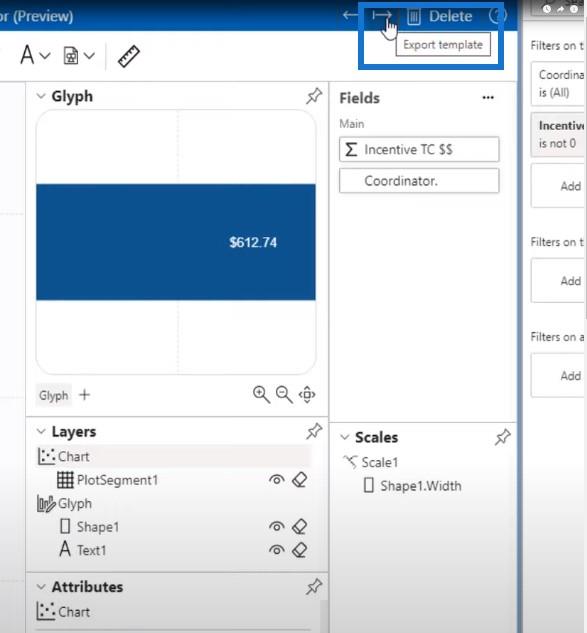
Task: Toggle visibility of Text1 layer
Action: 277,550
